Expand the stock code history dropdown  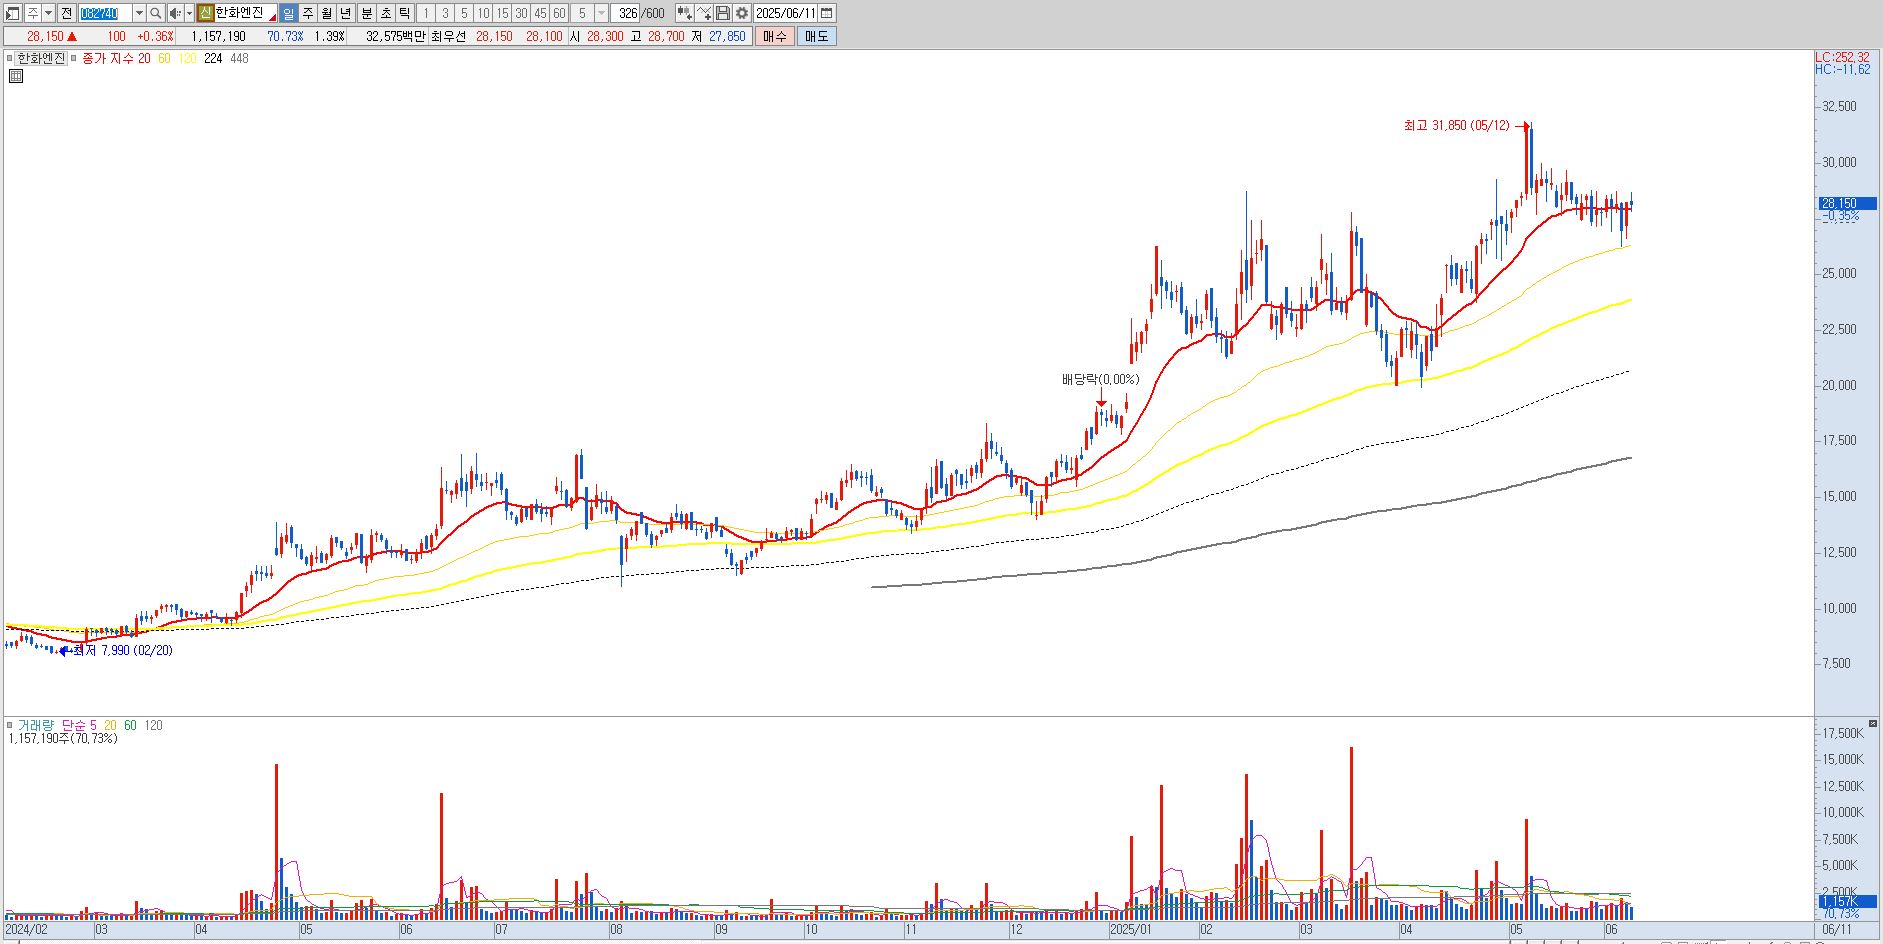pos(139,13)
